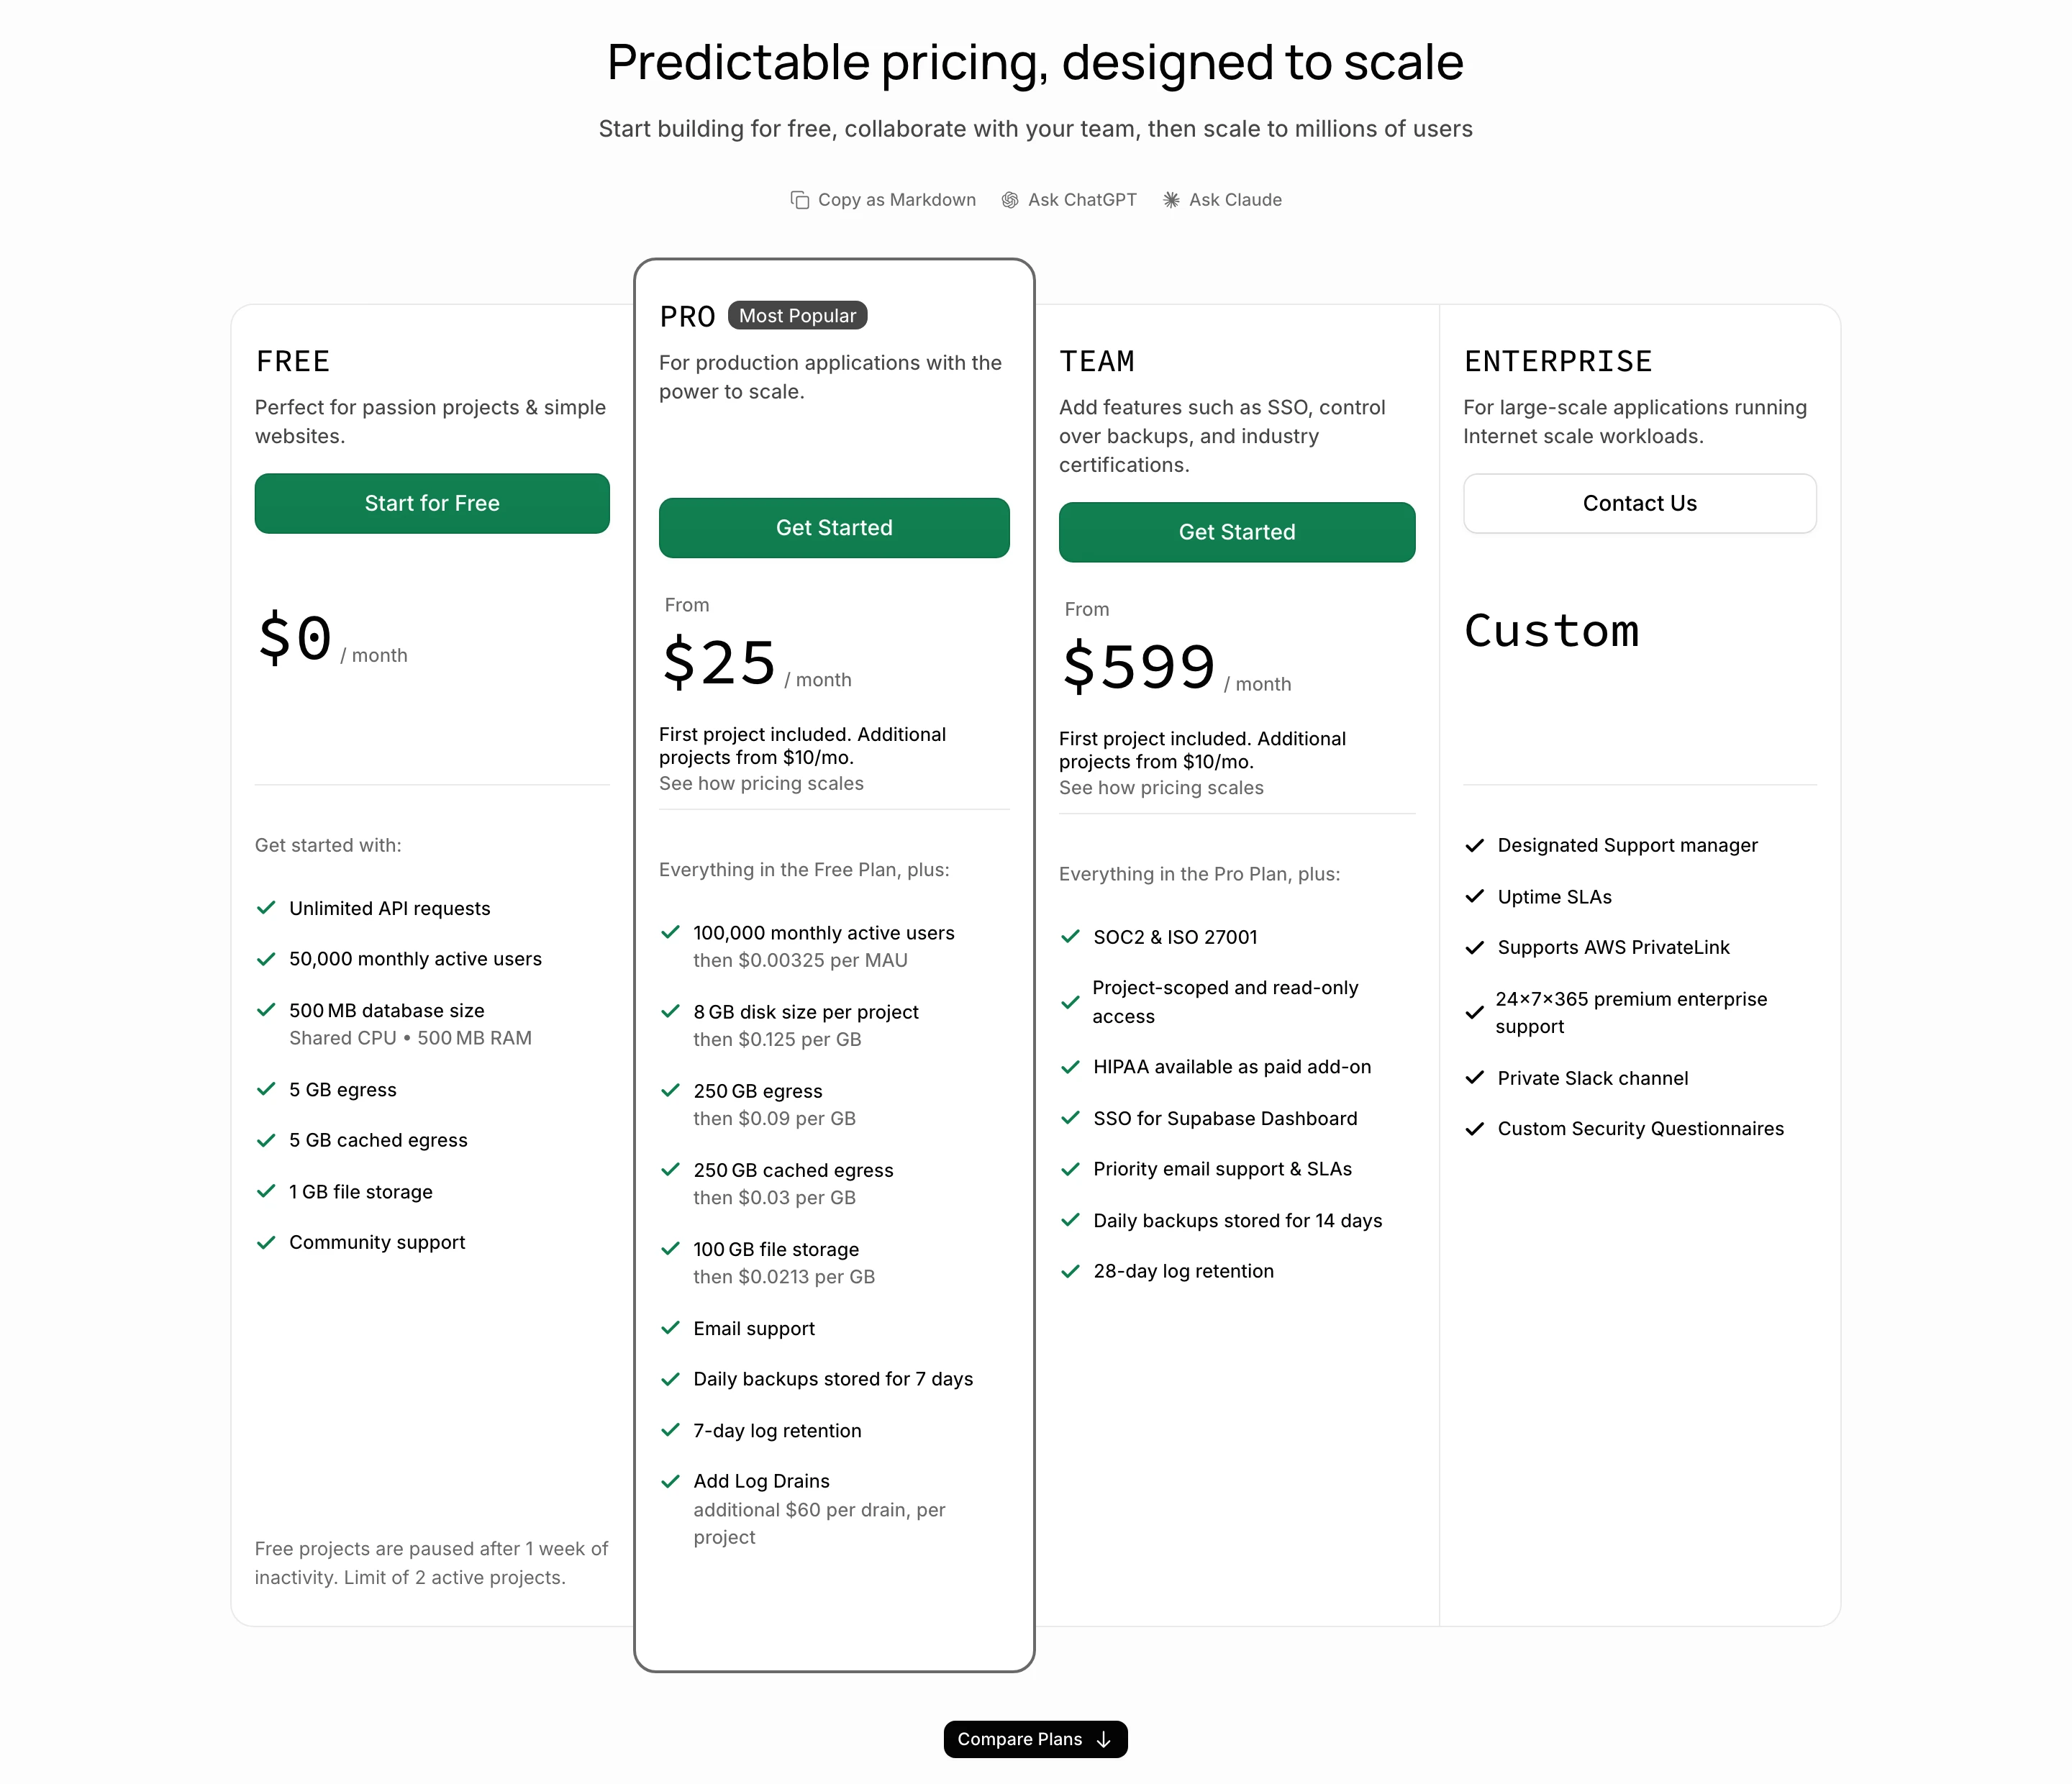Viewport: 2072px width, 1784px height.
Task: Click the Most Popular badge
Action: tap(797, 316)
